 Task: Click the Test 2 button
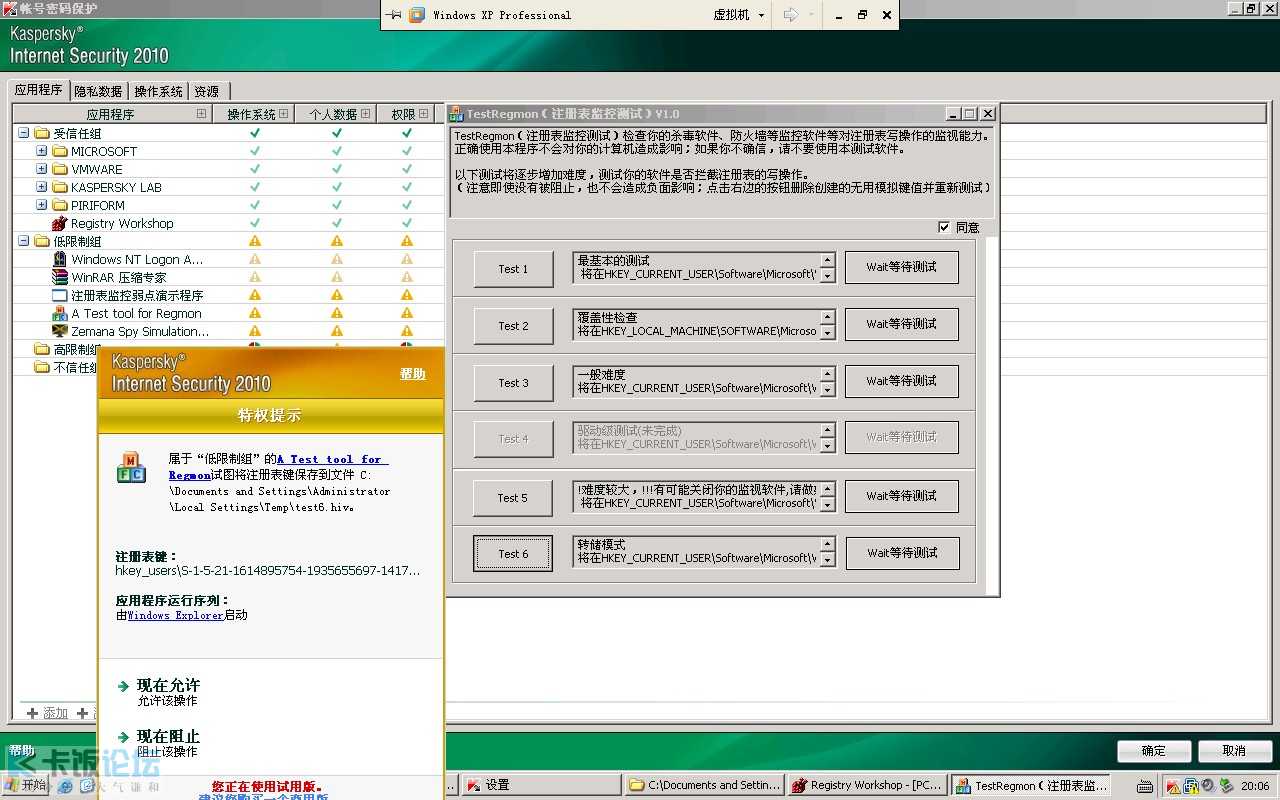click(513, 326)
